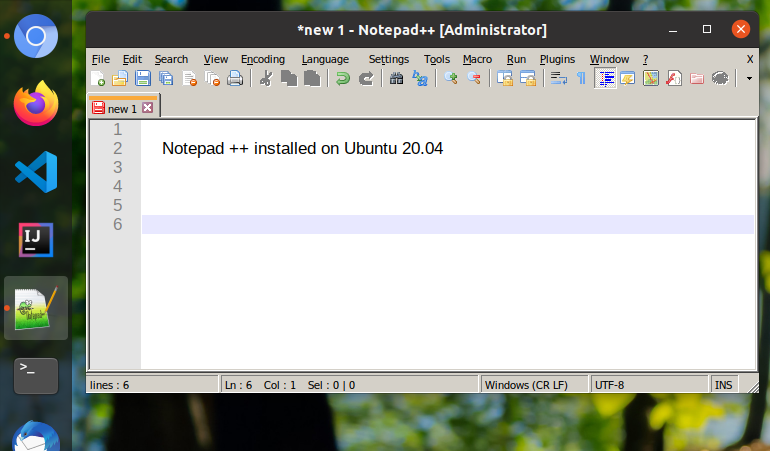The image size is (770, 451).
Task: Open the Settings menu
Action: pyautogui.click(x=388, y=59)
